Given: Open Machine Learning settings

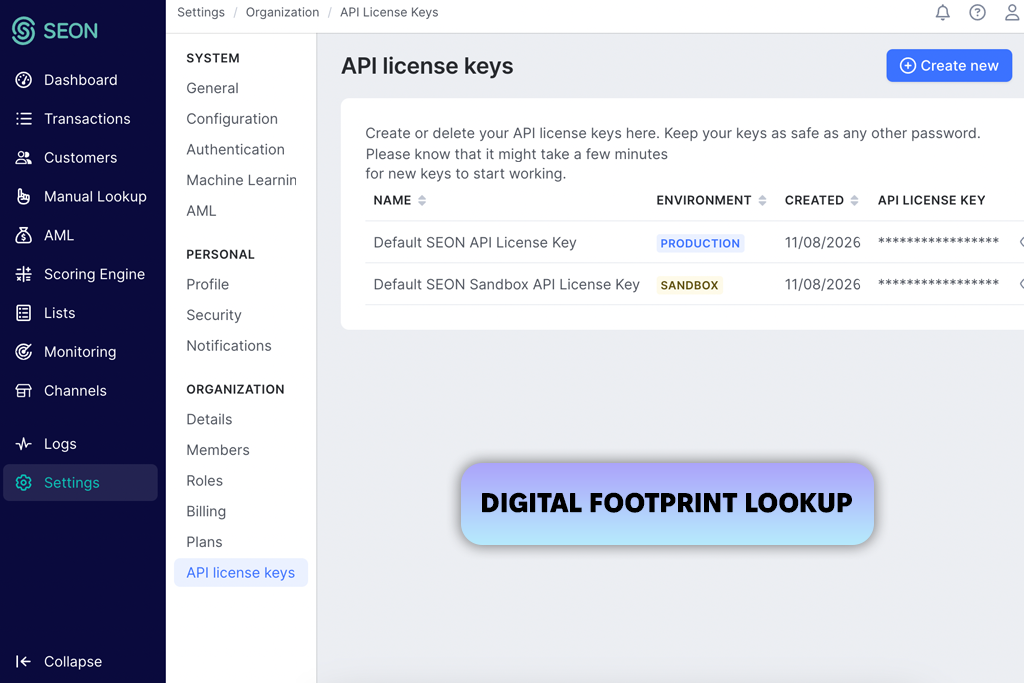Looking at the screenshot, I should coord(242,180).
